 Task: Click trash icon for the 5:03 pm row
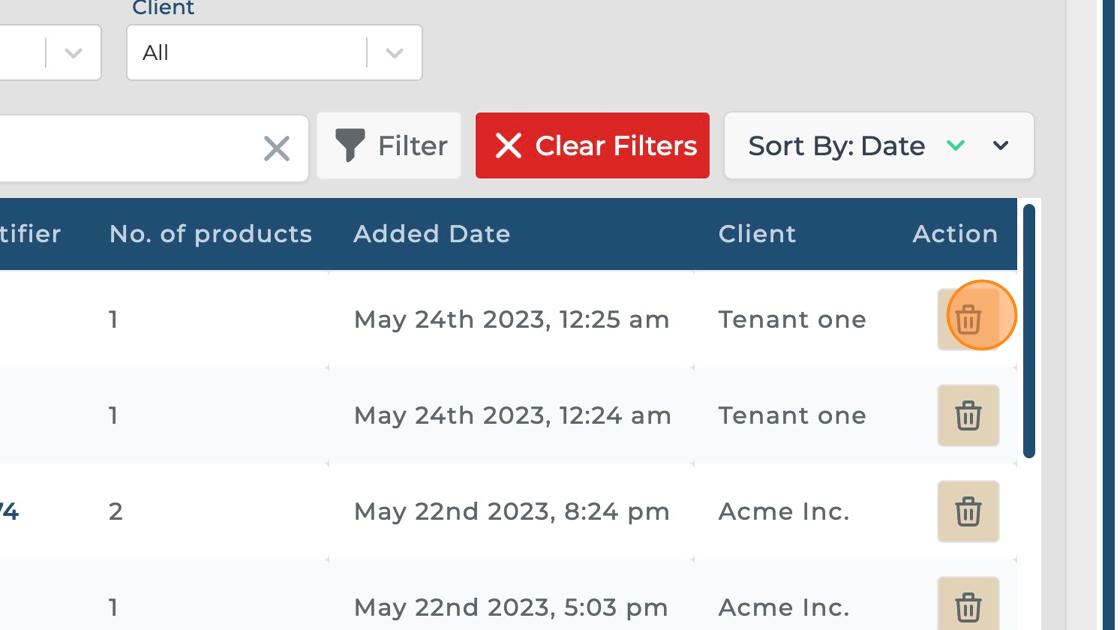(967, 604)
